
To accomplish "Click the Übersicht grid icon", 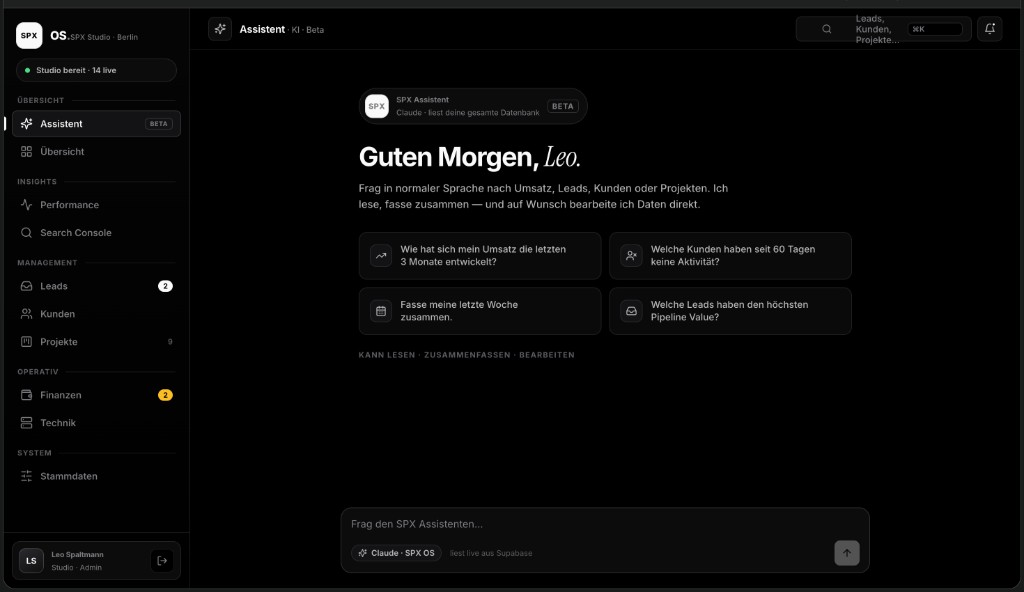I will tap(26, 152).
